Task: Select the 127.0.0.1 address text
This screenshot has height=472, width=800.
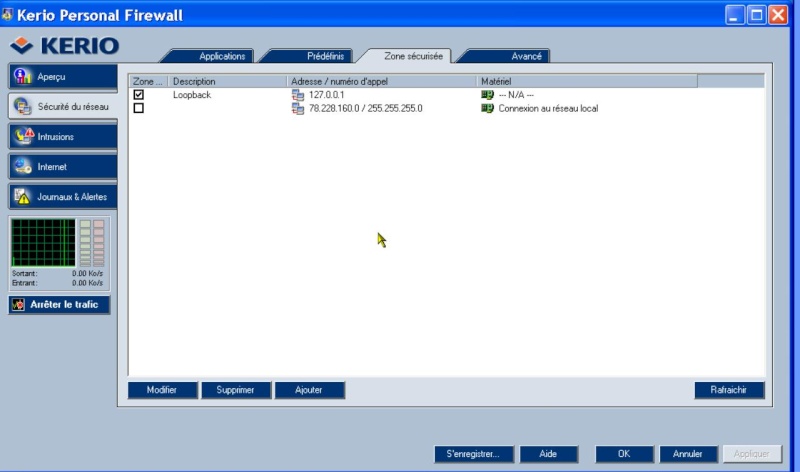Action: coord(327,95)
